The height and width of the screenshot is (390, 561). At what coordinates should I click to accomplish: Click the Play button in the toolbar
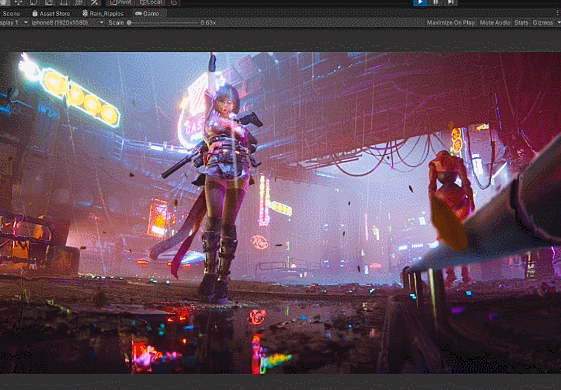pyautogui.click(x=420, y=2)
